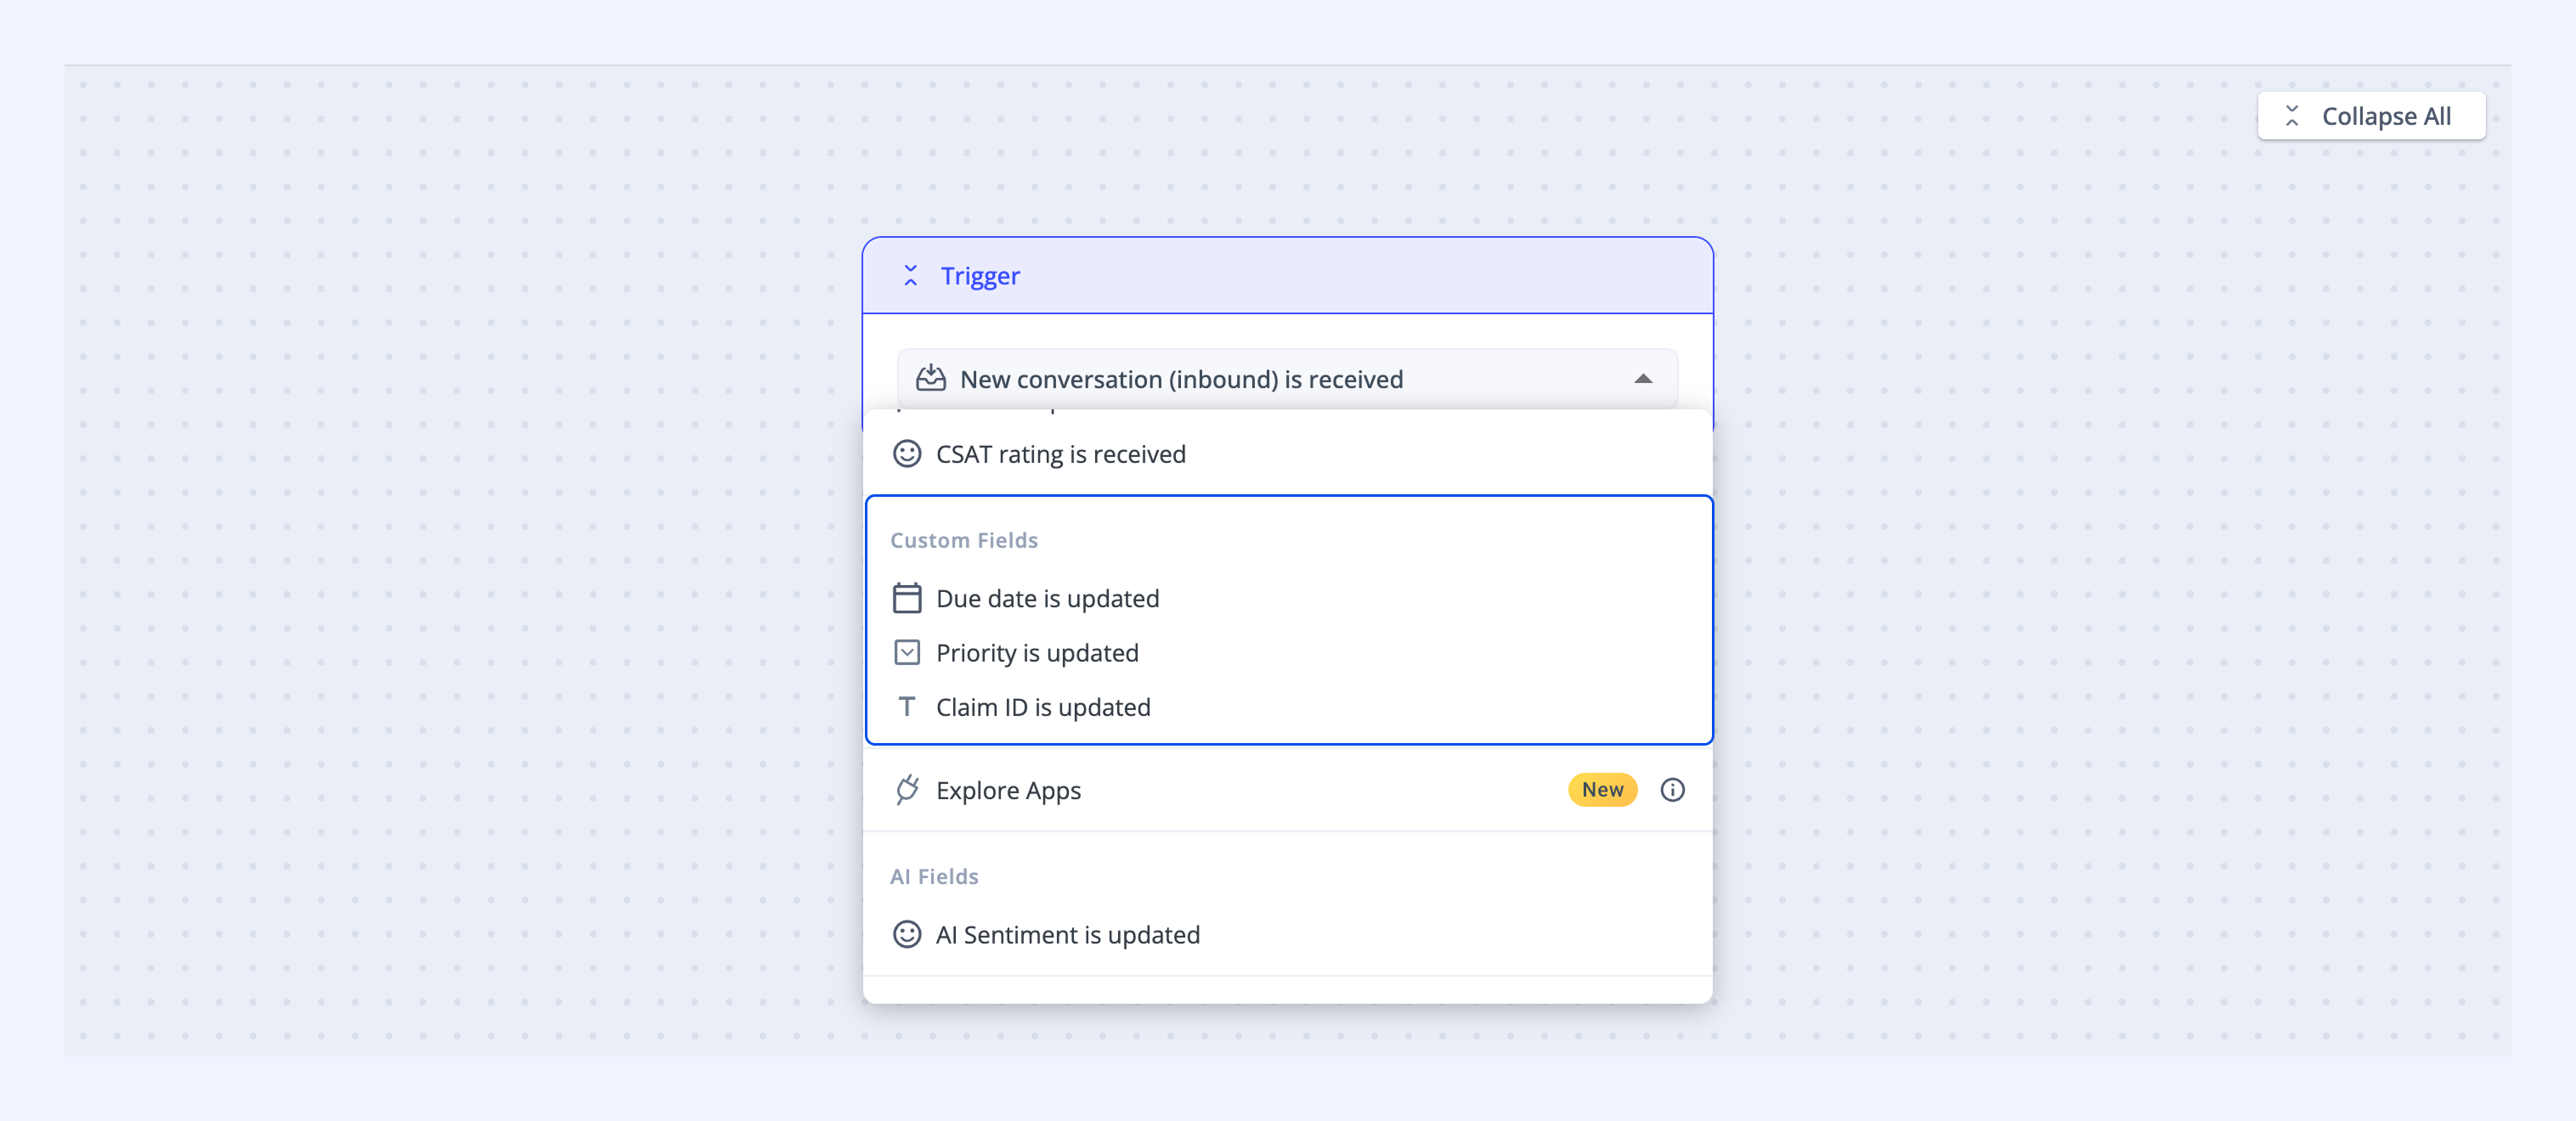Click the Collapse All button
This screenshot has height=1121, width=2576.
[x=2371, y=116]
